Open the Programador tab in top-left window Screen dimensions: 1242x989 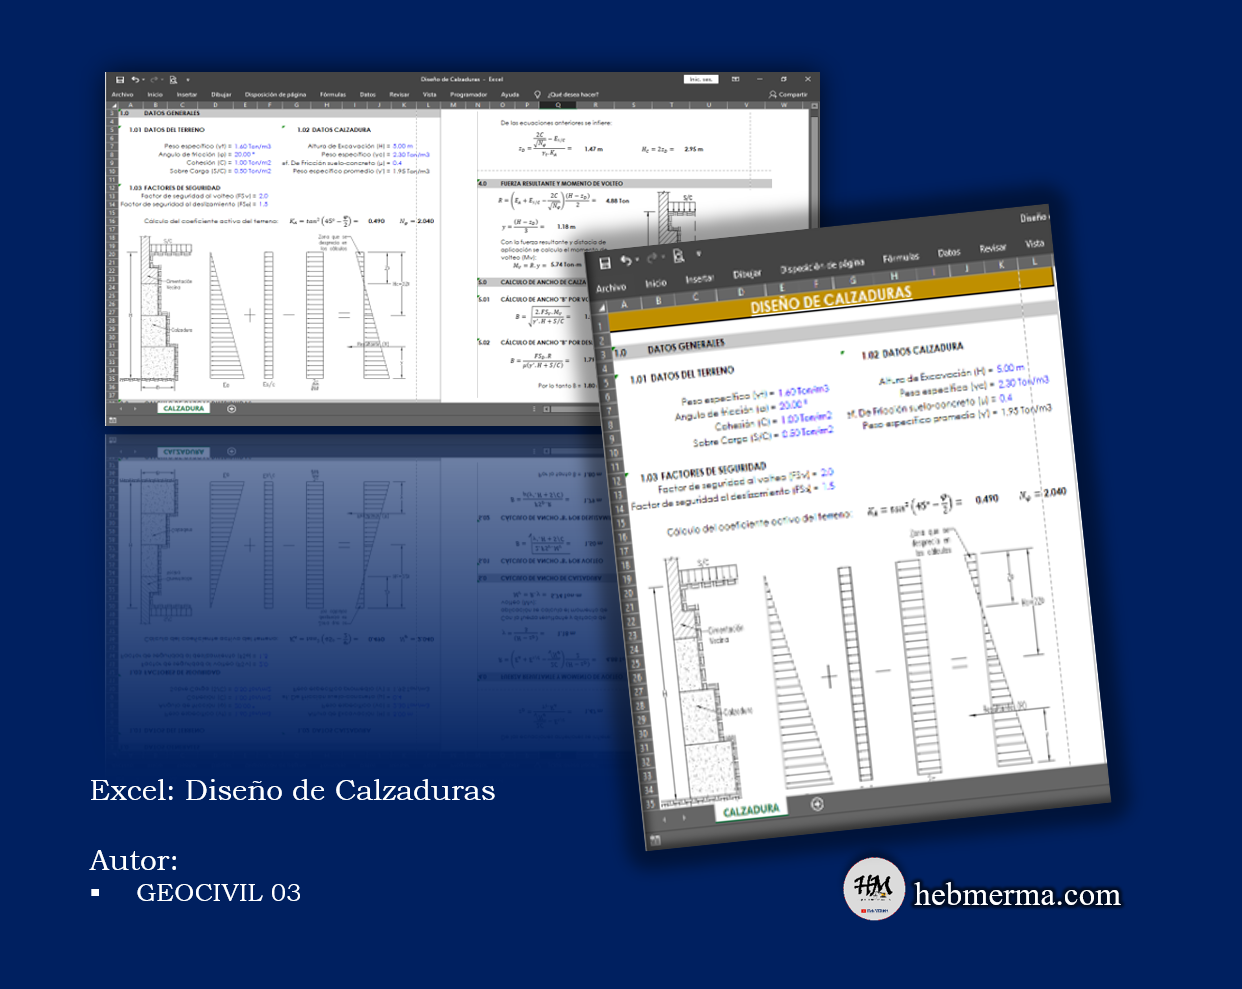click(x=468, y=95)
